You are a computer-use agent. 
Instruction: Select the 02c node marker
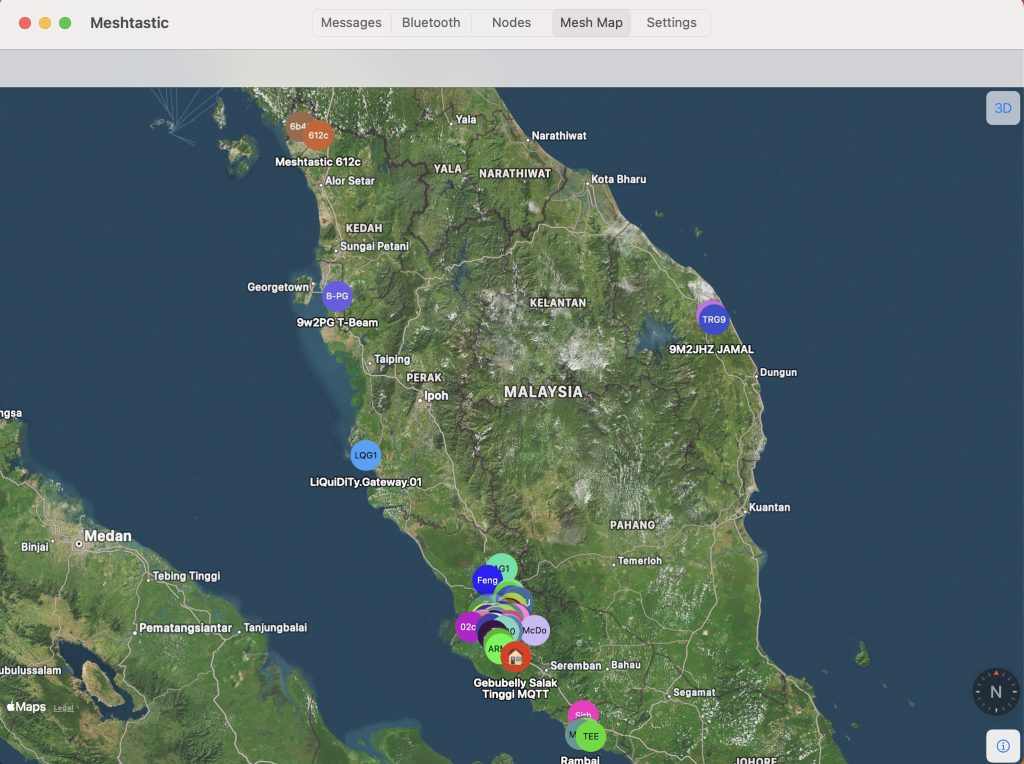click(466, 627)
